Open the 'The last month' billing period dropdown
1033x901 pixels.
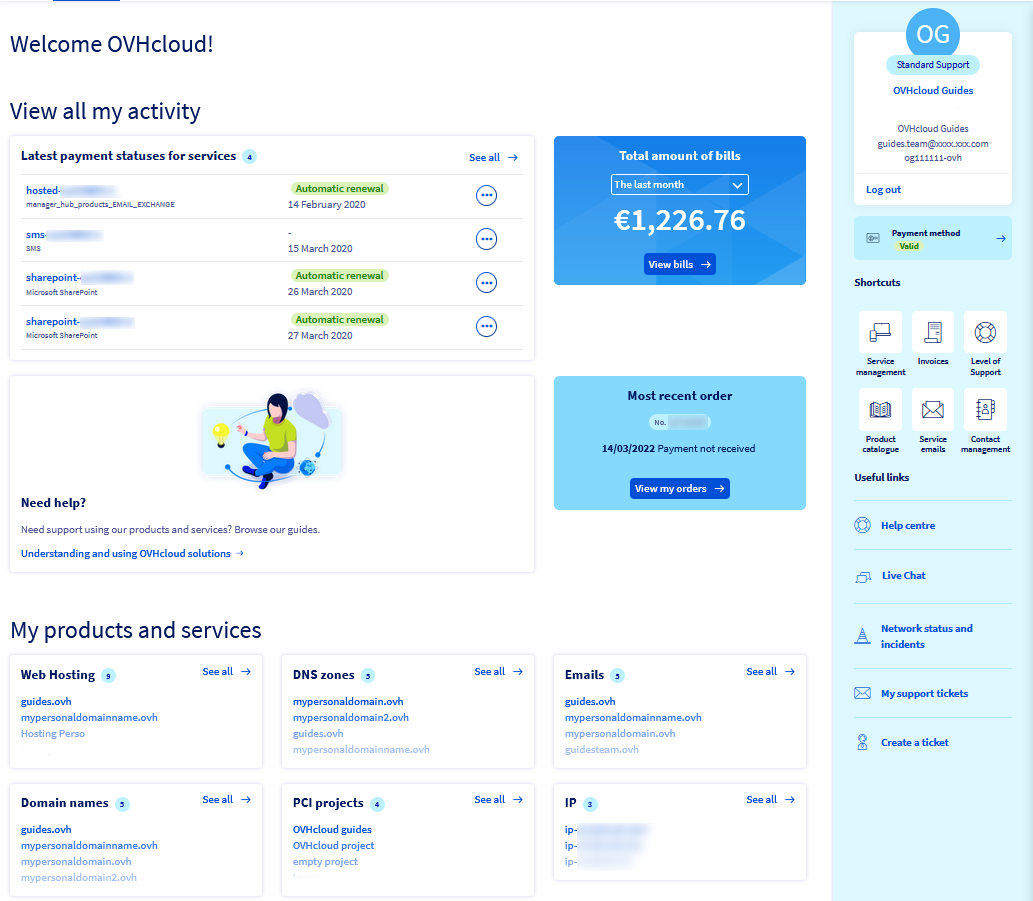(679, 184)
